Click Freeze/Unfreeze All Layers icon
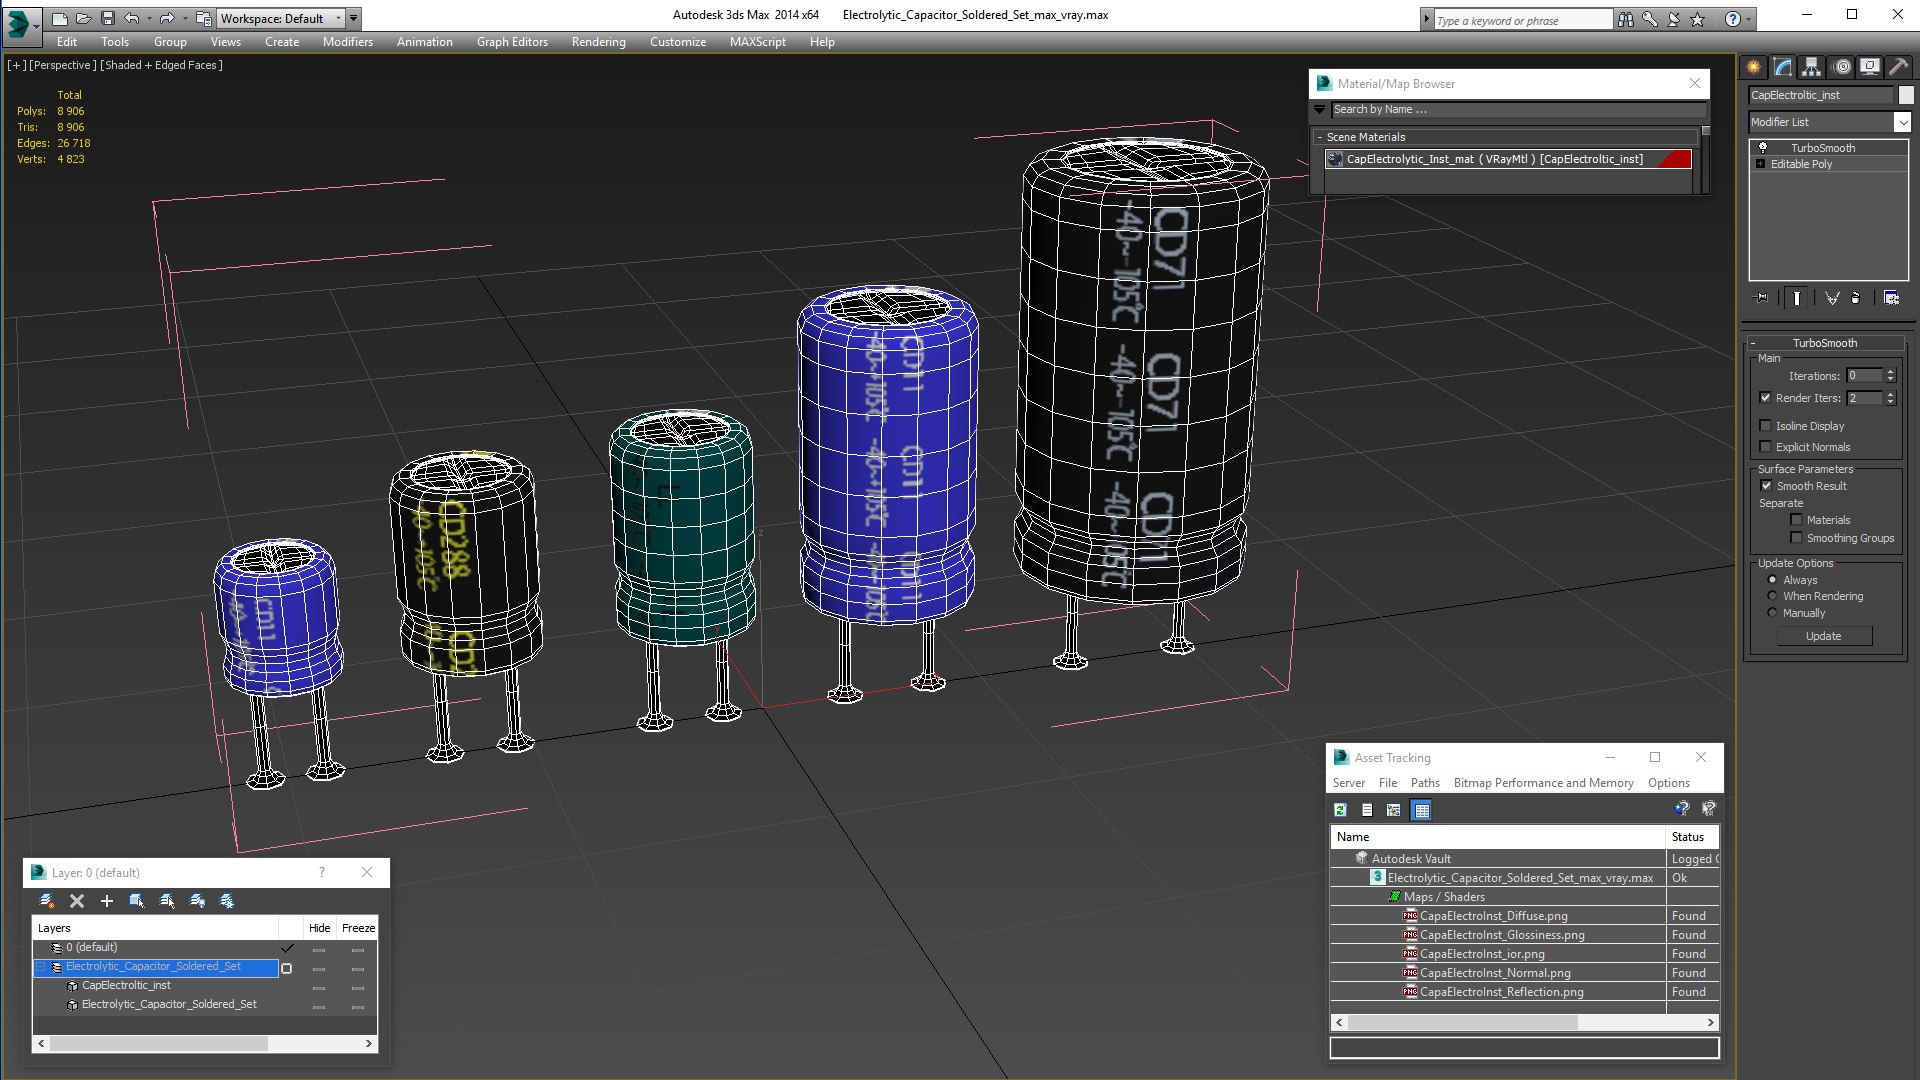The width and height of the screenshot is (1920, 1080). 227,901
